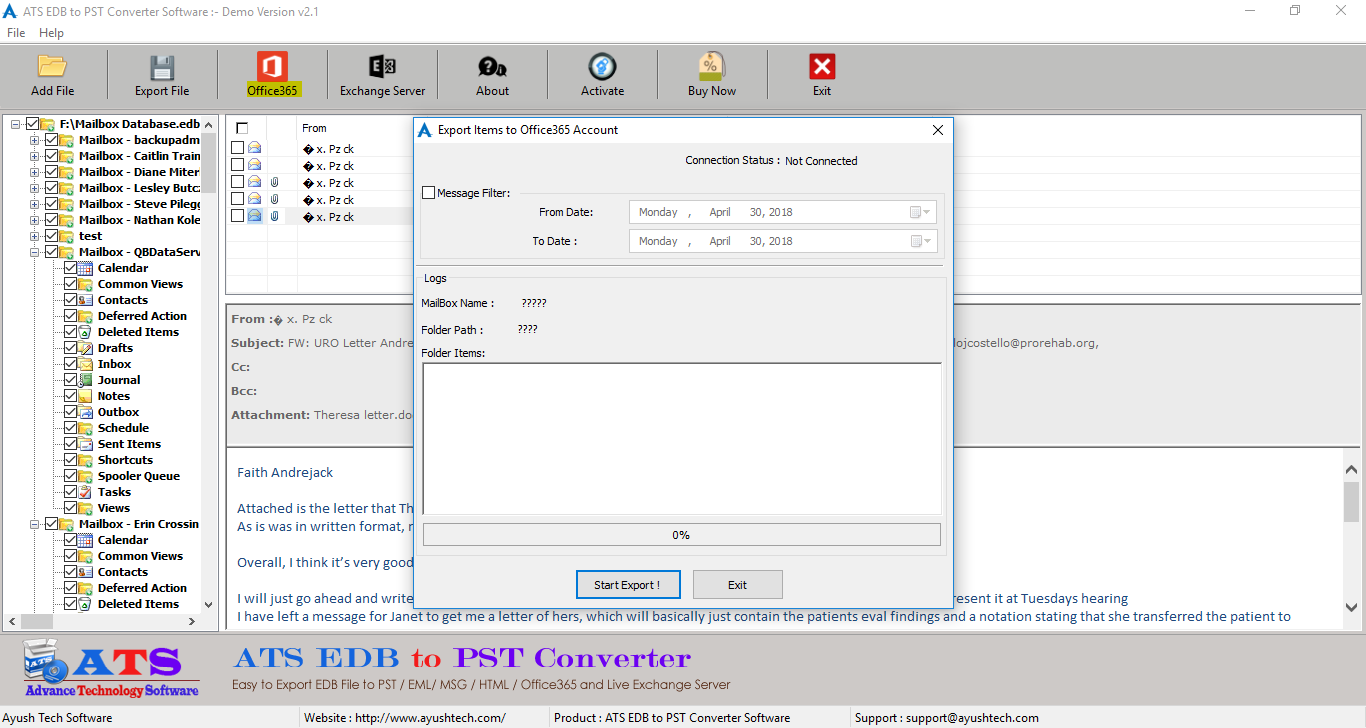Screen dimensions: 1366x728
Task: Uncheck the Inbox folder checkbox
Action: point(70,364)
